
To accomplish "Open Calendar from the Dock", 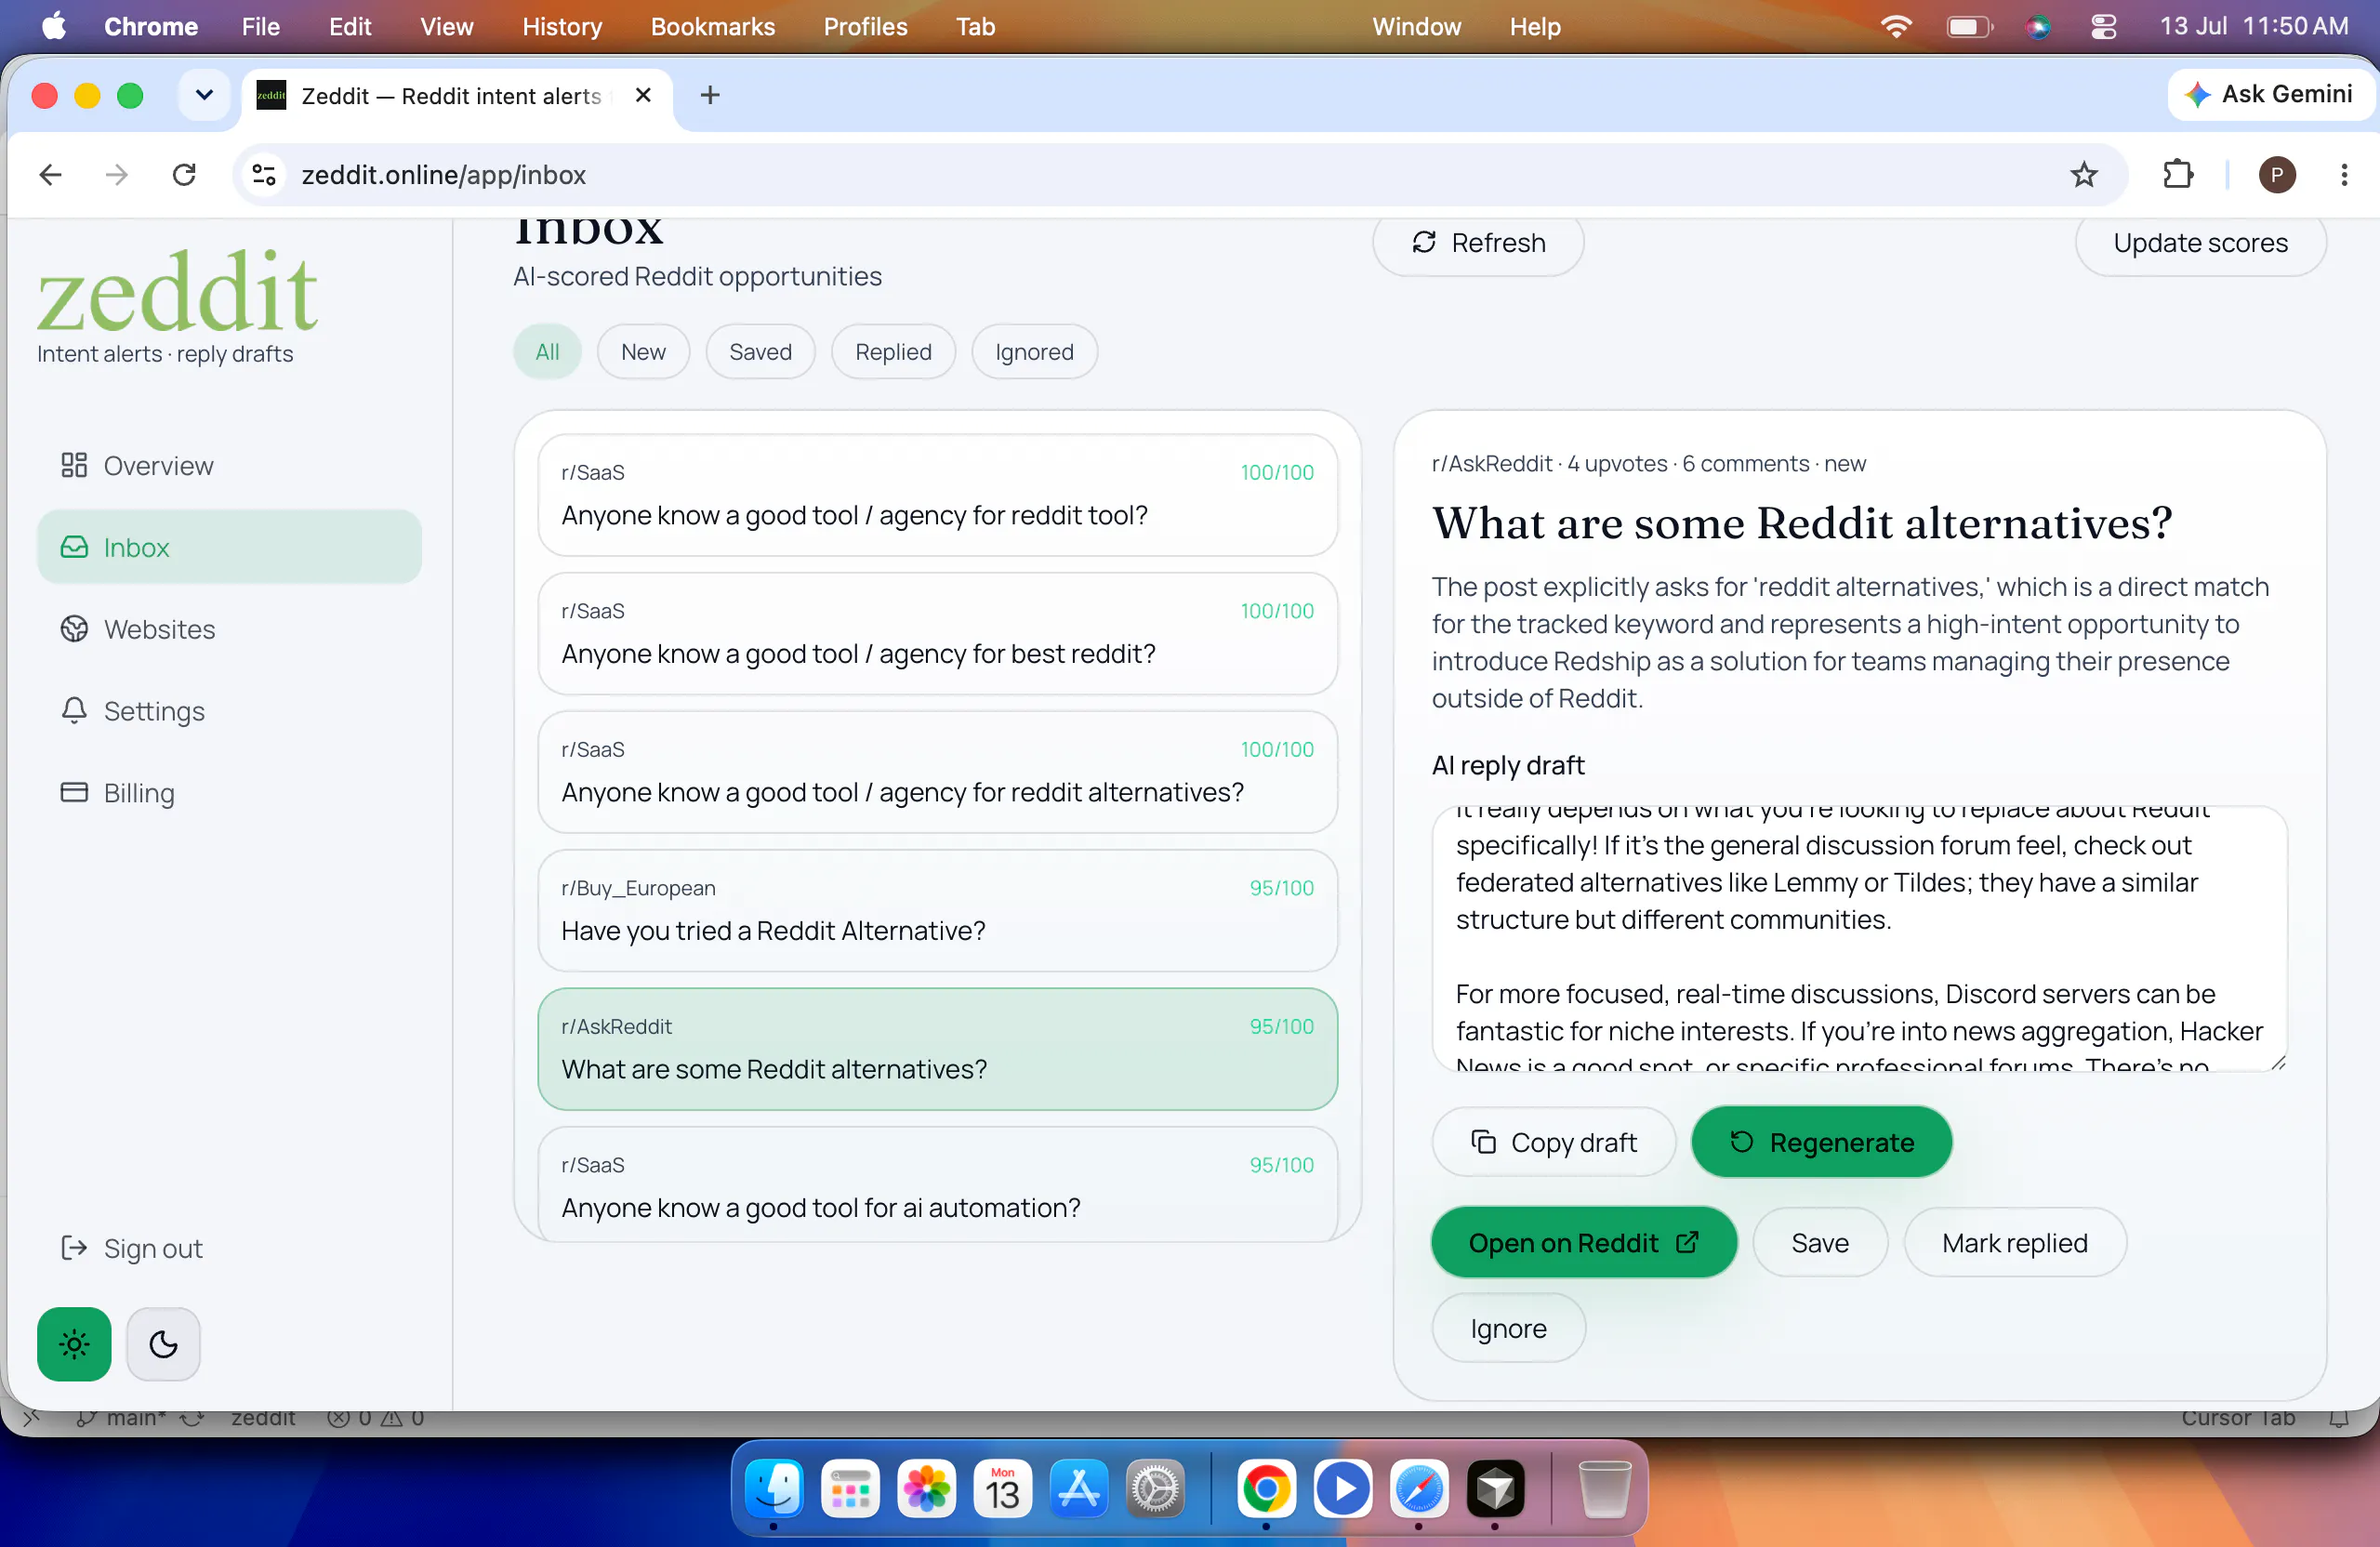I will pos(1002,1489).
